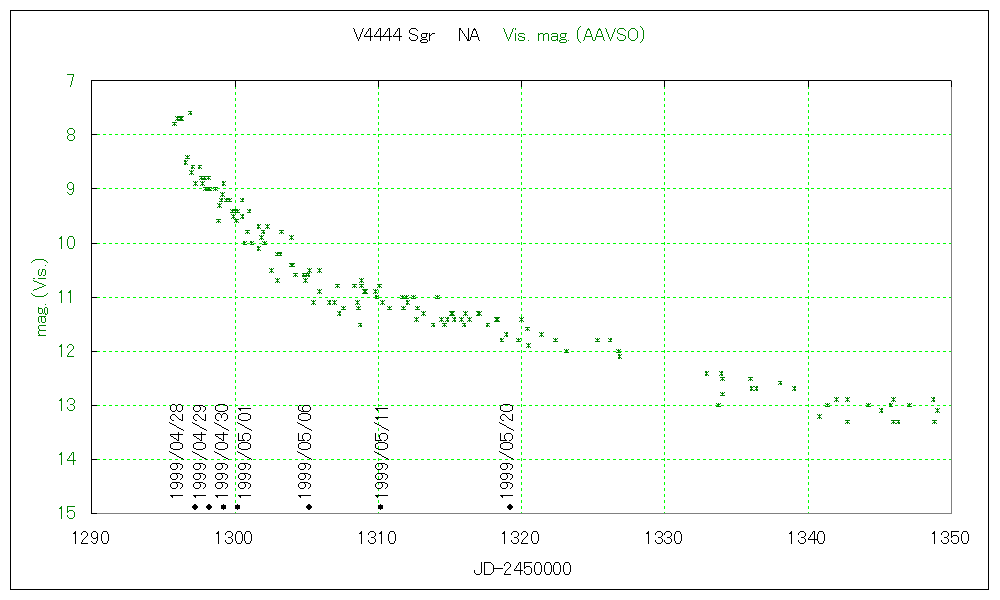Click the diamond marker below 1999/05/20
Image resolution: width=1000 pixels, height=600 pixels.
[510, 507]
